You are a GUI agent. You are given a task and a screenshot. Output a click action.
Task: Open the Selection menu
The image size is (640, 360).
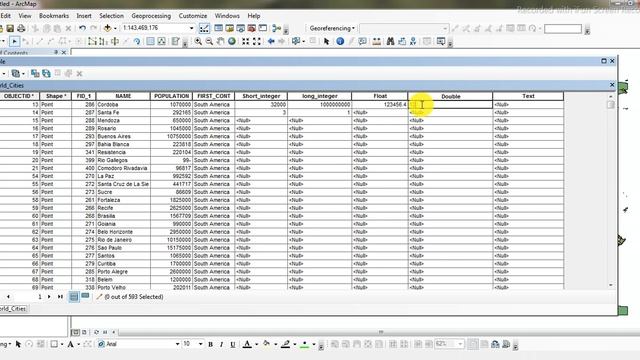[111, 16]
